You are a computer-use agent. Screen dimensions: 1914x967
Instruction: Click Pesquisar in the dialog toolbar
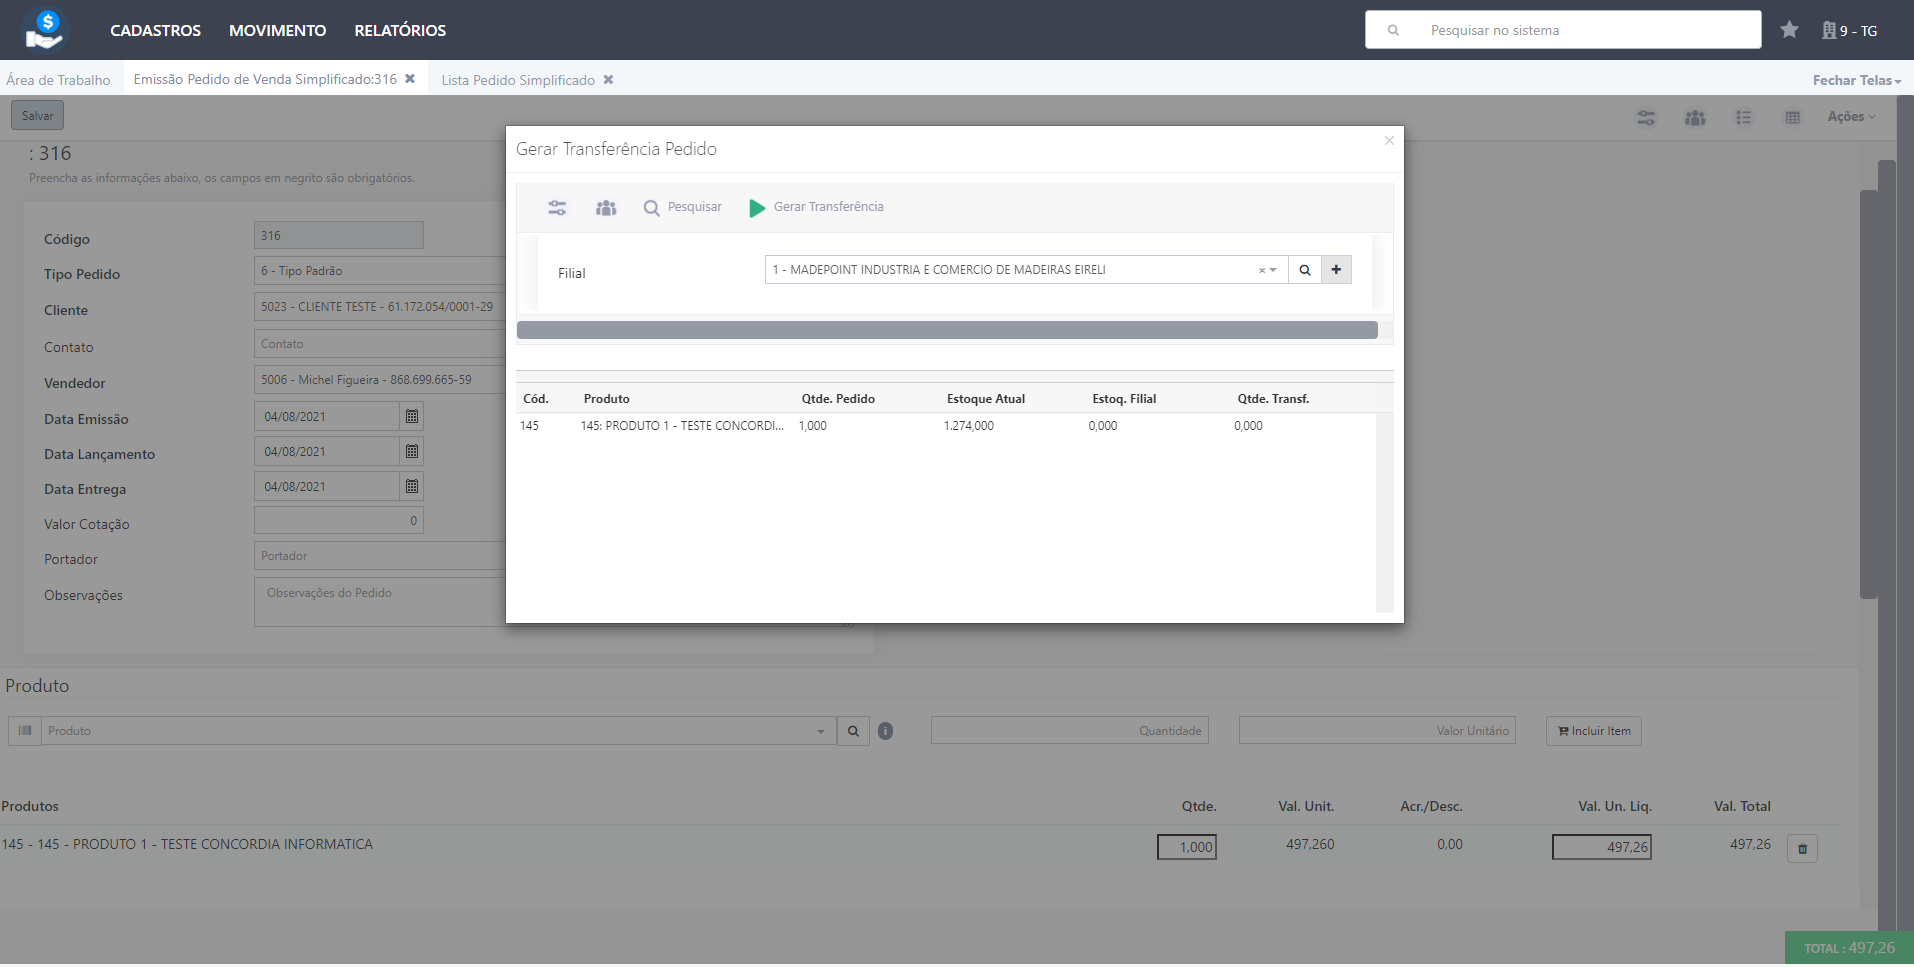(683, 207)
